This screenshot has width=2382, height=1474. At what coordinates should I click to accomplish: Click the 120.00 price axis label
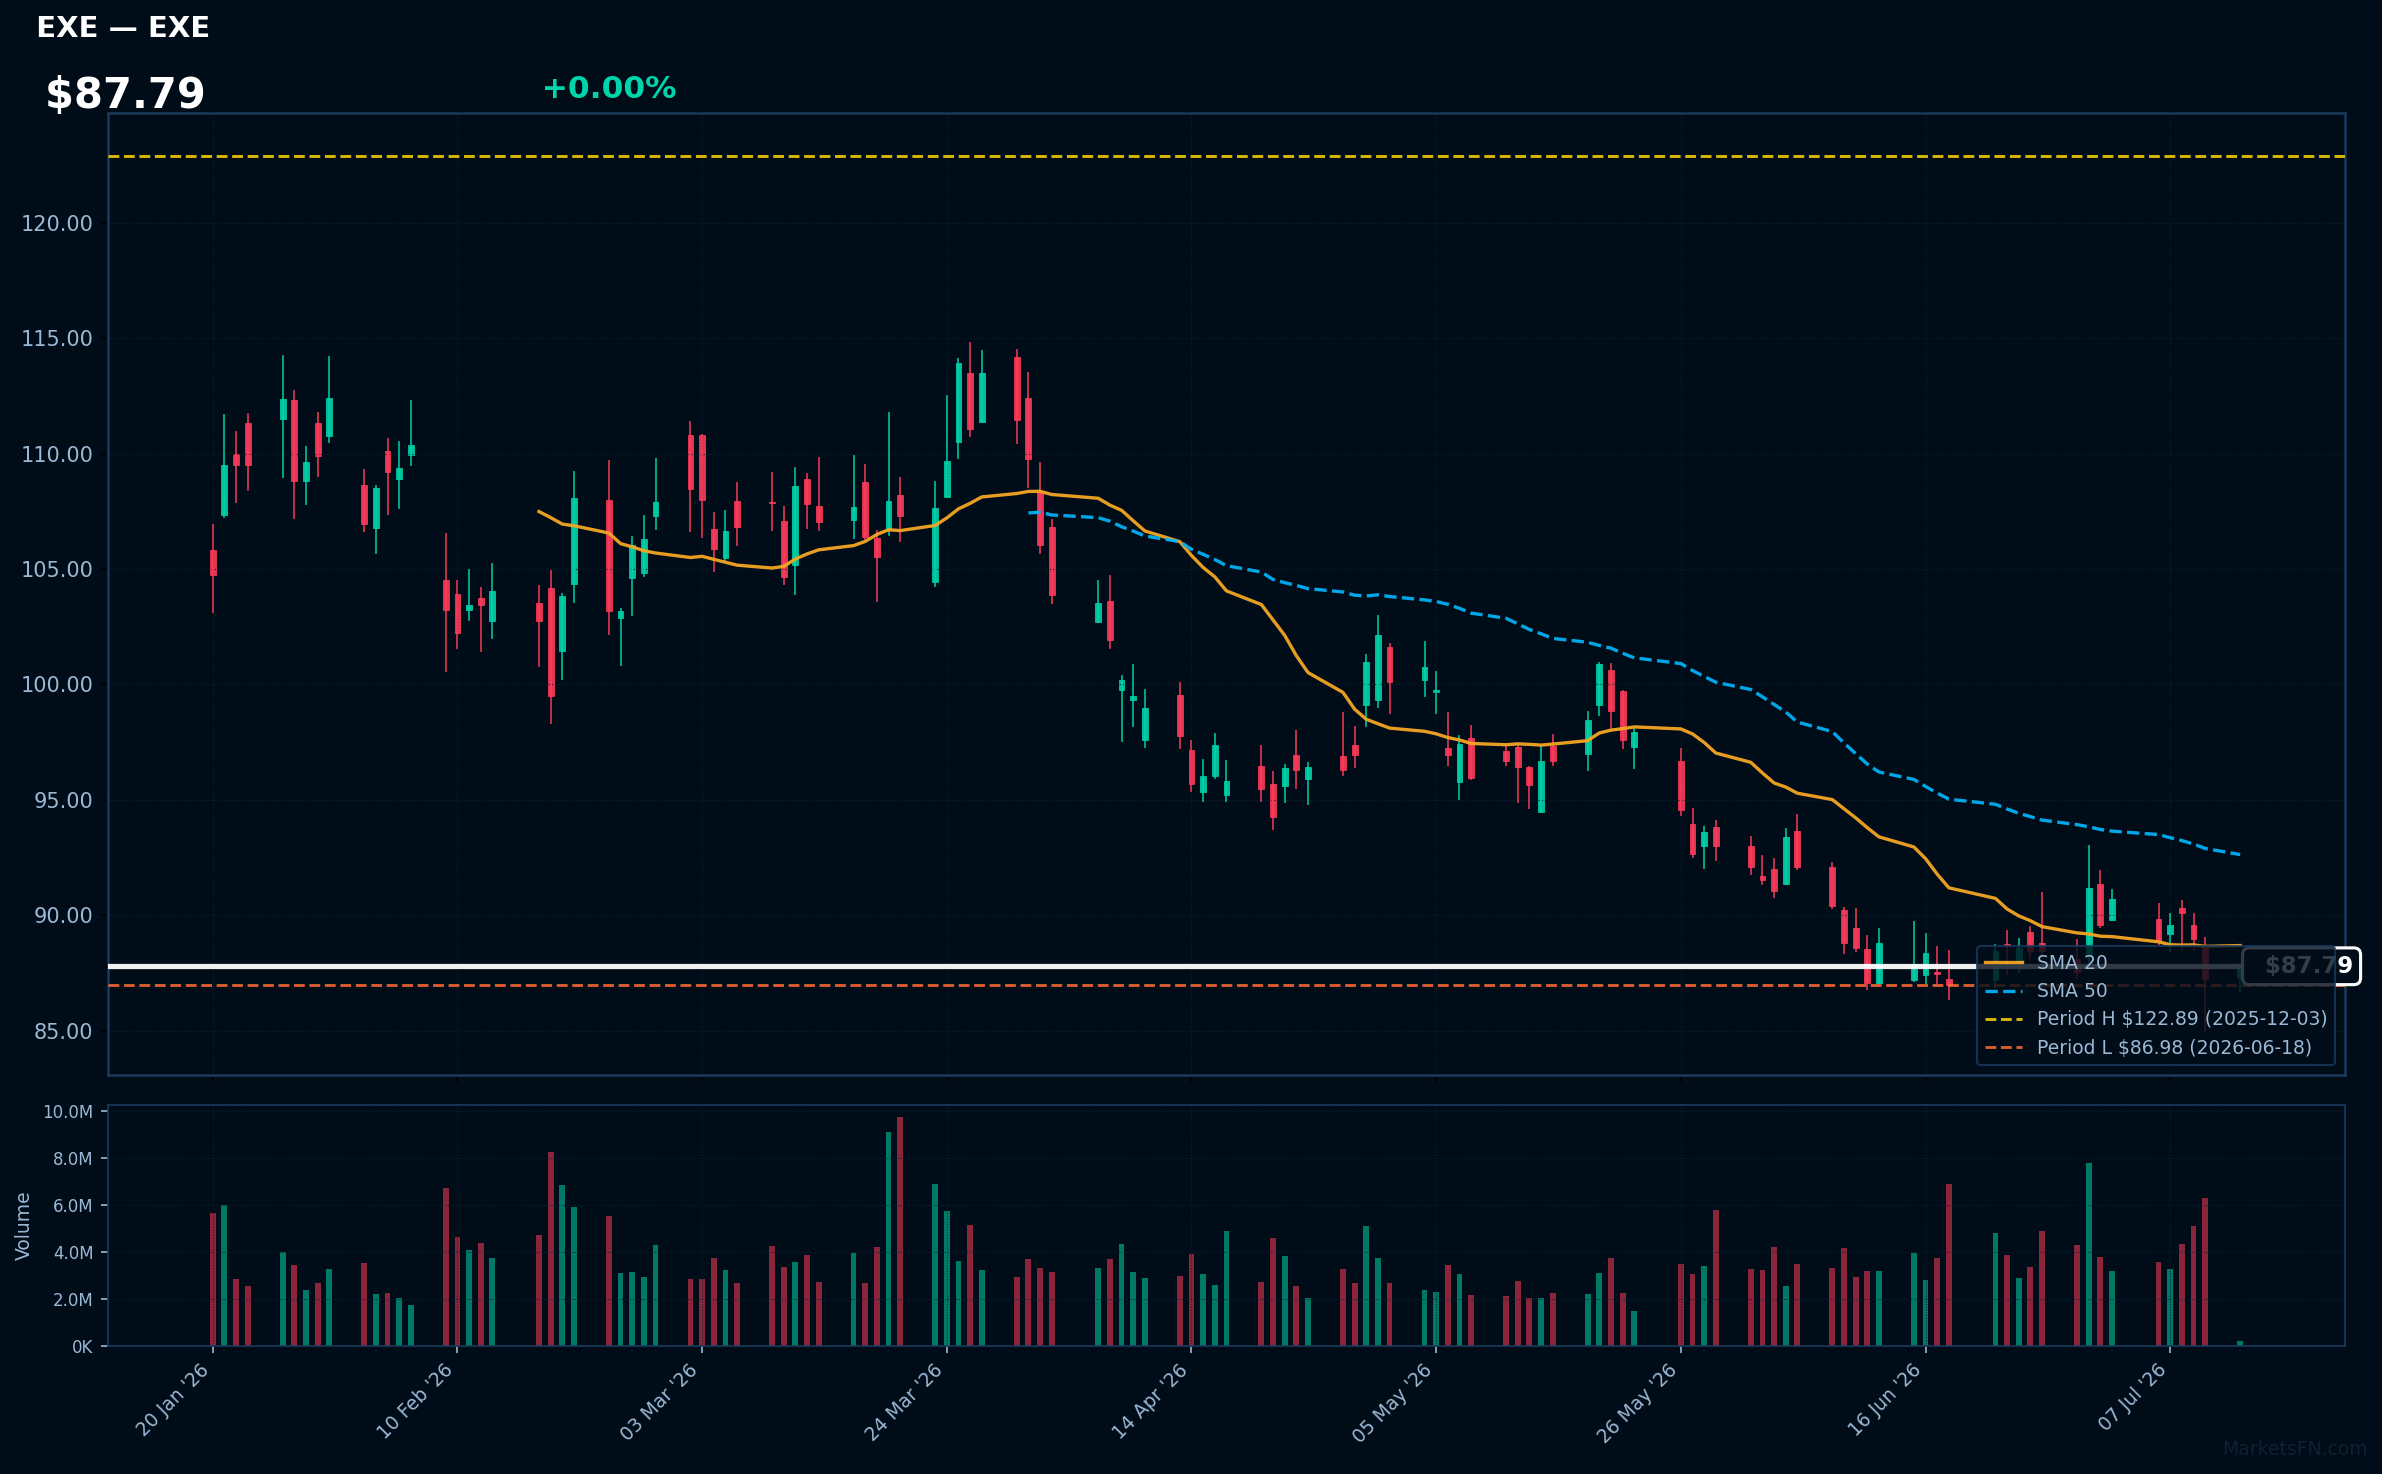(57, 223)
